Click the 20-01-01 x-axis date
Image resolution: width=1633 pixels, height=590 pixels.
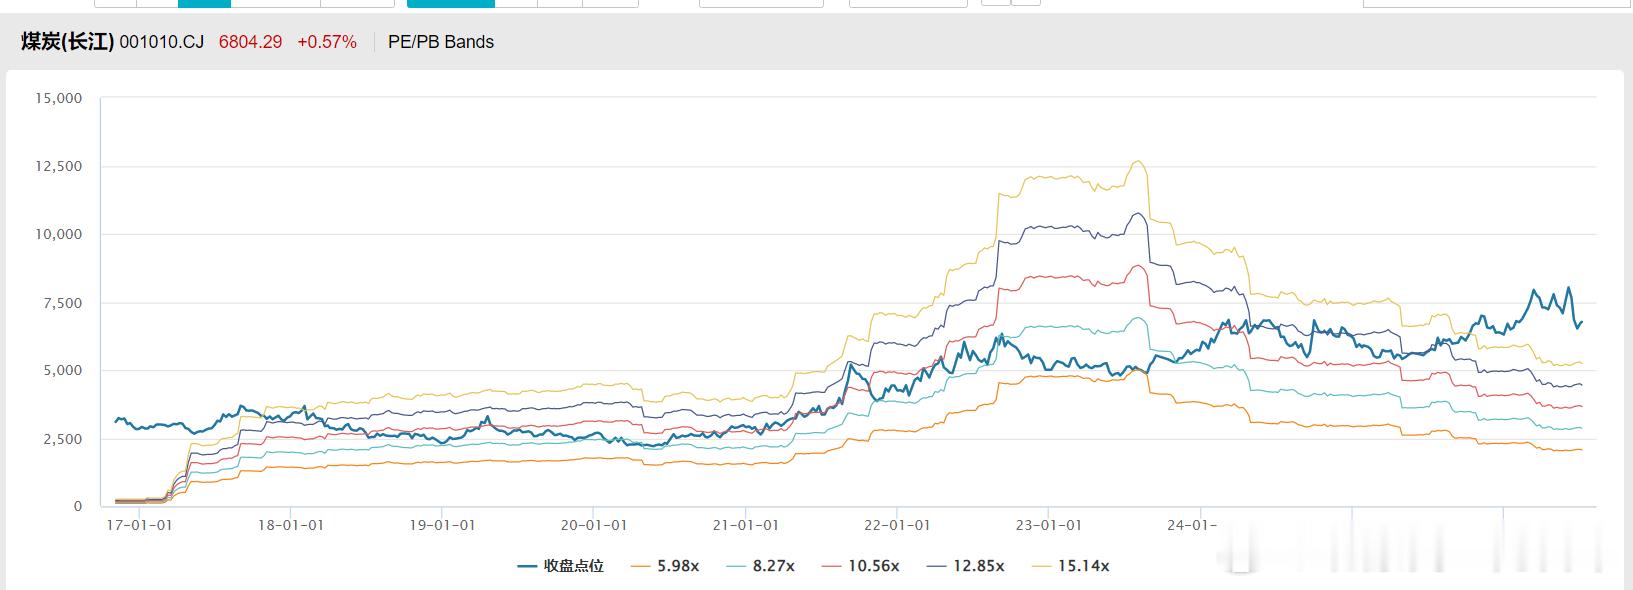(594, 525)
